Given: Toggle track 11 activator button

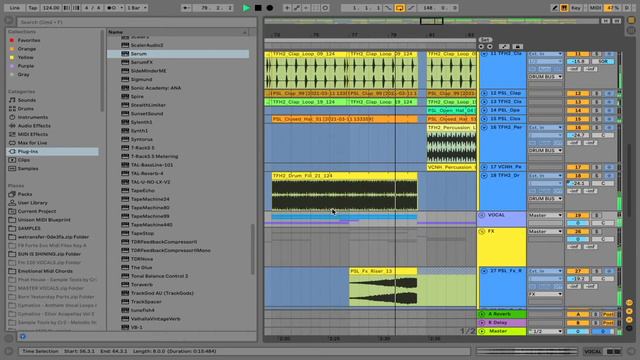Looking at the screenshot, I should pos(578,54).
